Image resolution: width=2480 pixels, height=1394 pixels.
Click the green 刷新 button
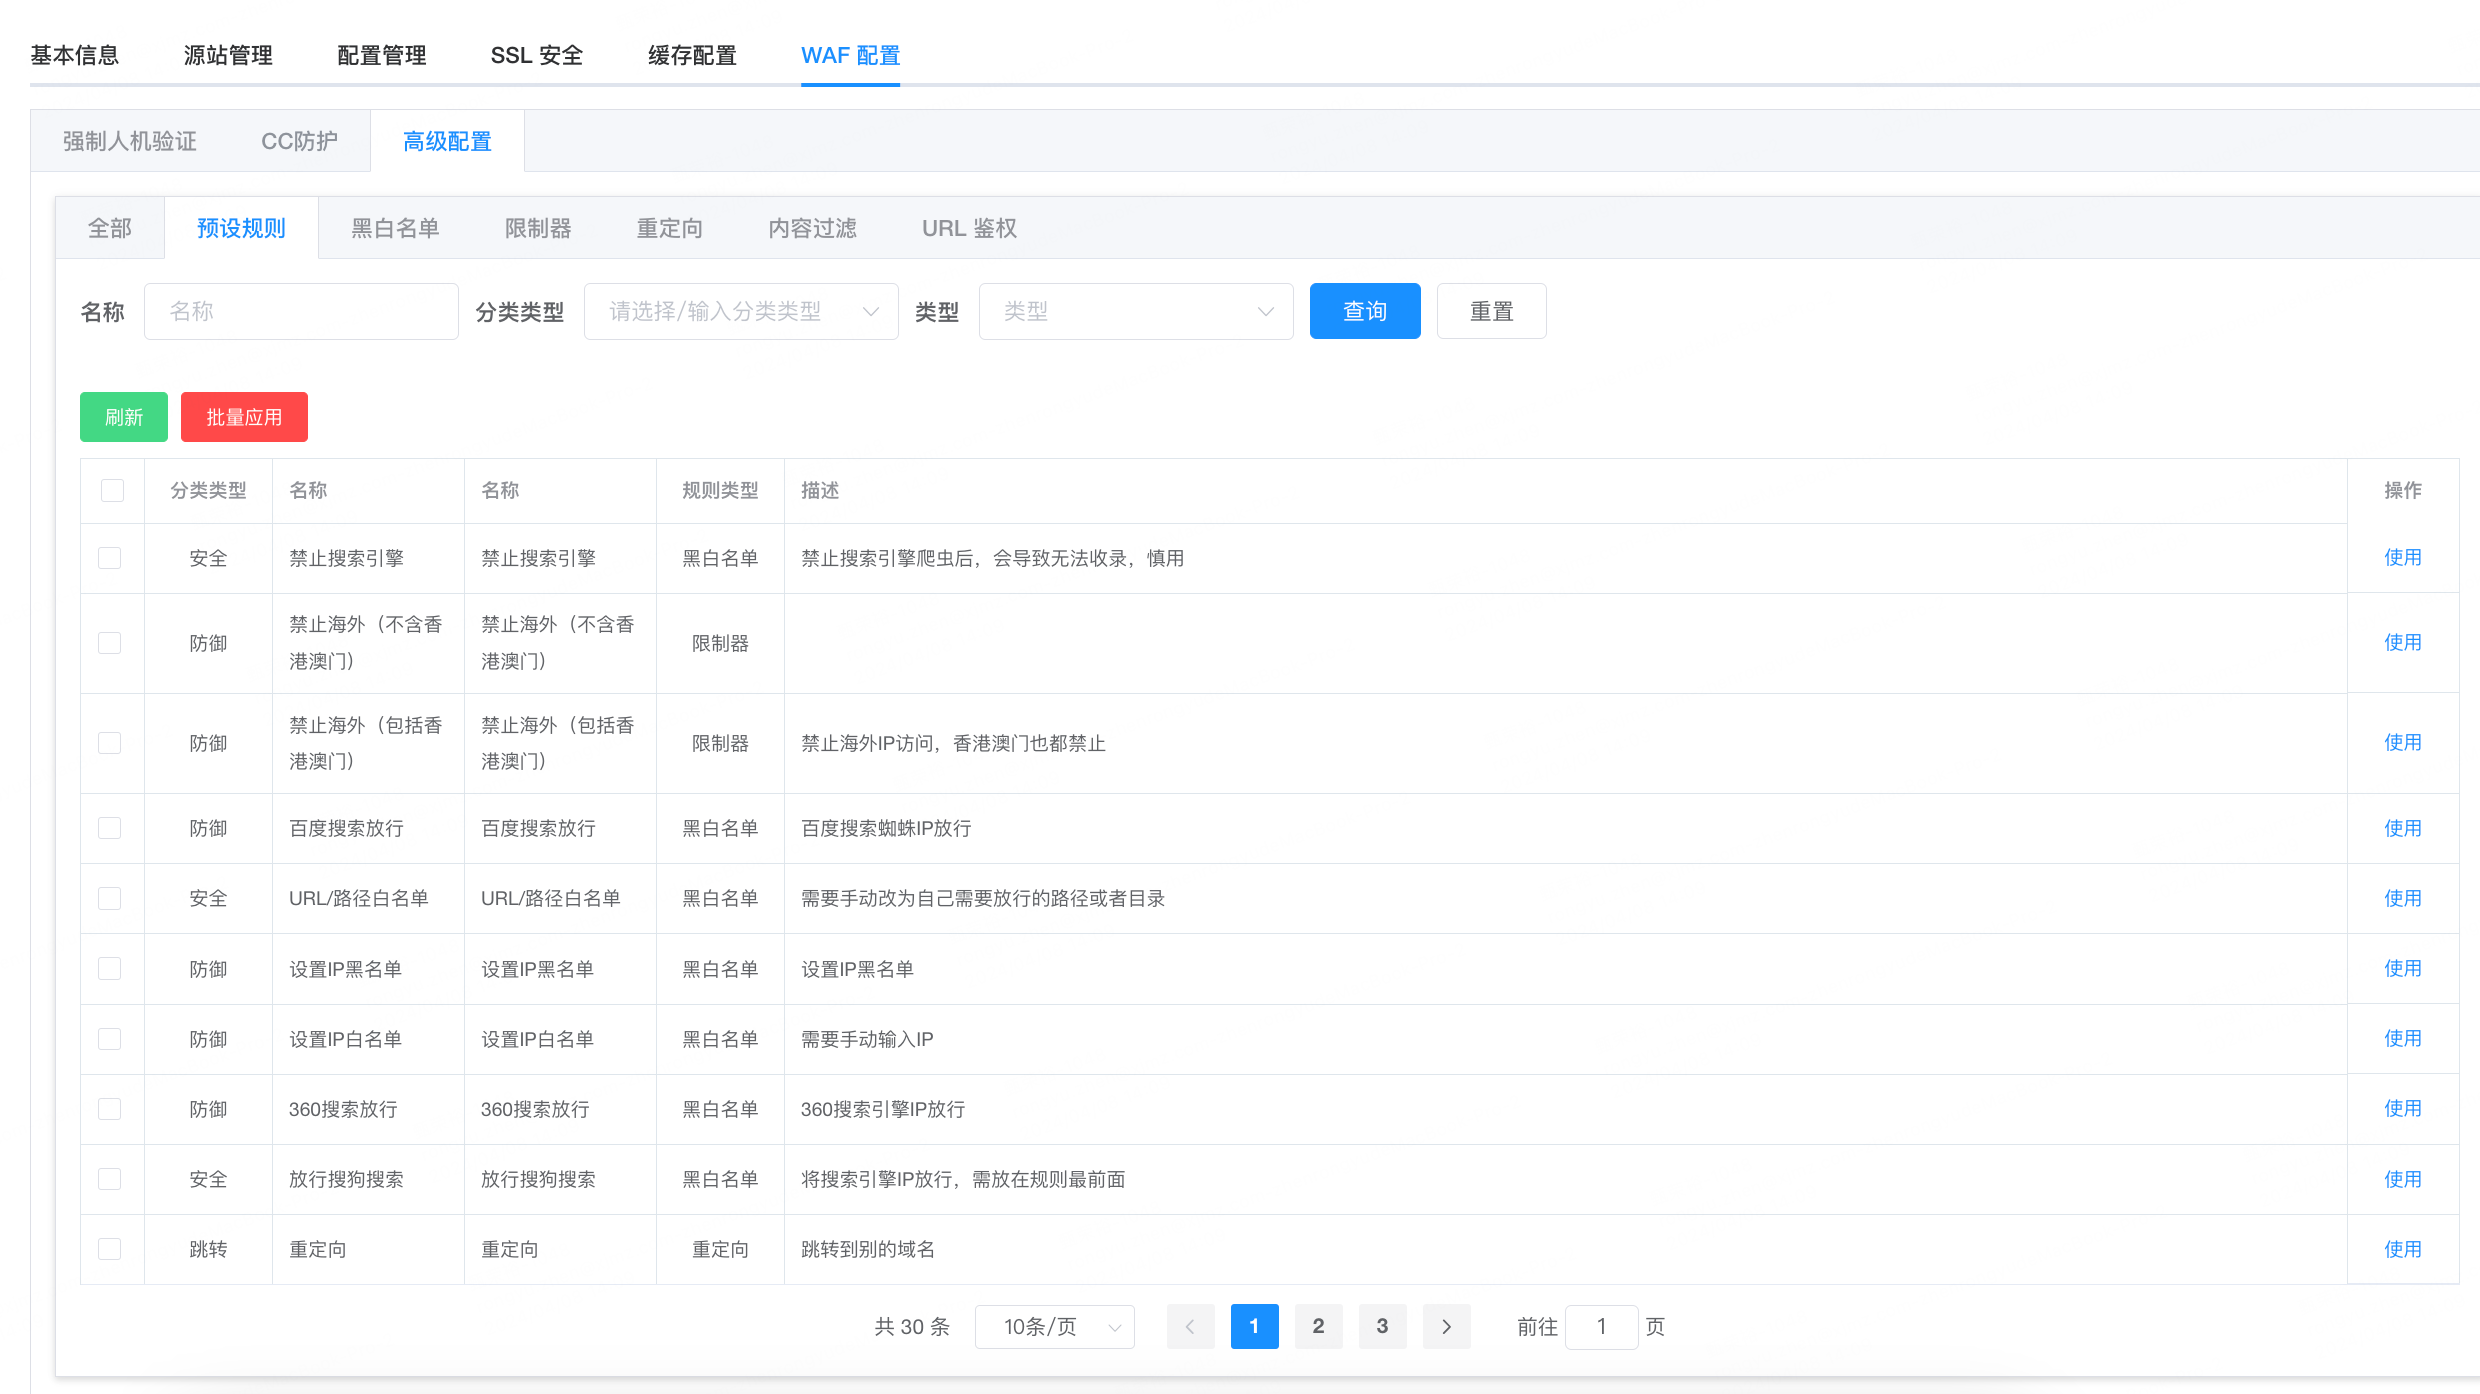[x=124, y=417]
